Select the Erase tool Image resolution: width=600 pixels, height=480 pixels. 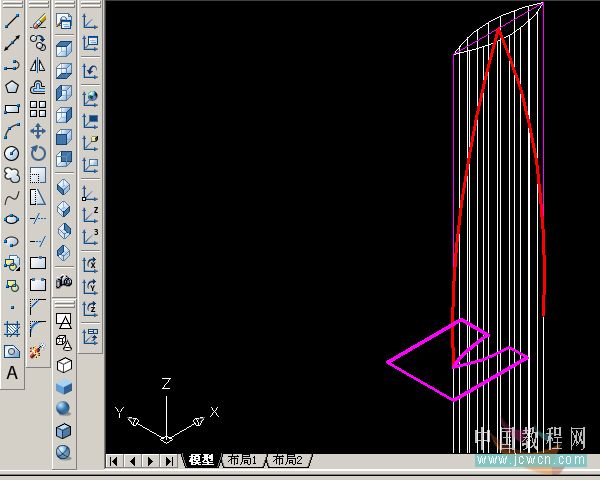pyautogui.click(x=38, y=21)
